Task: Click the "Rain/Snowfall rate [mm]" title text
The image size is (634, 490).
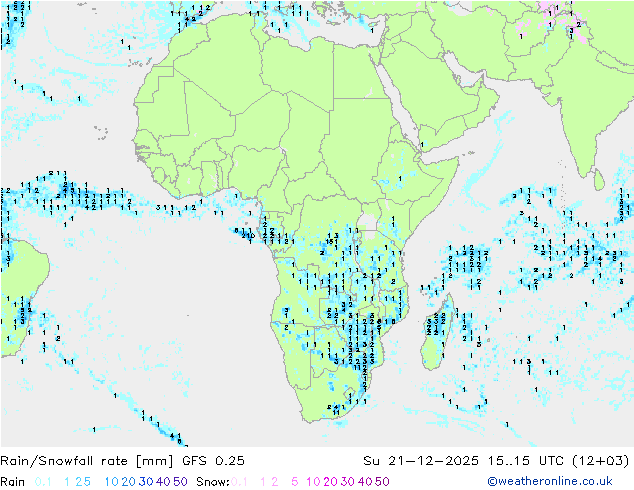Action: [x=87, y=461]
